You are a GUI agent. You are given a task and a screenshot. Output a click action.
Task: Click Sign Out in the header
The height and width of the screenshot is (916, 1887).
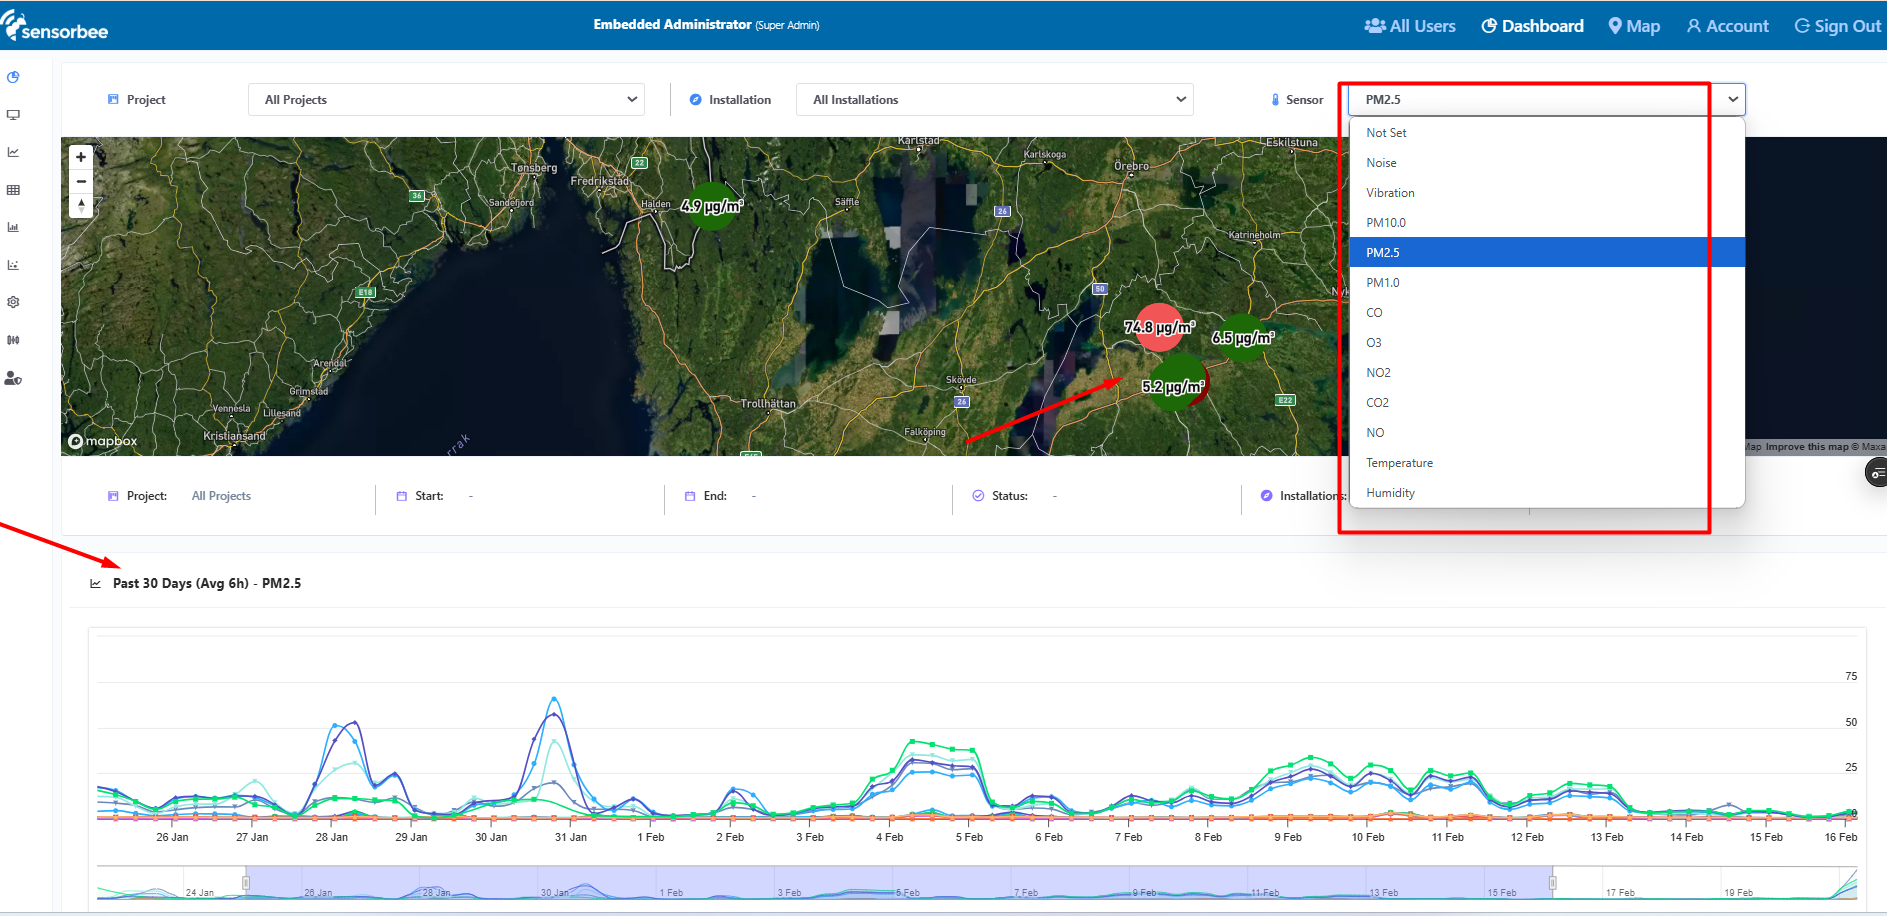point(1837,26)
